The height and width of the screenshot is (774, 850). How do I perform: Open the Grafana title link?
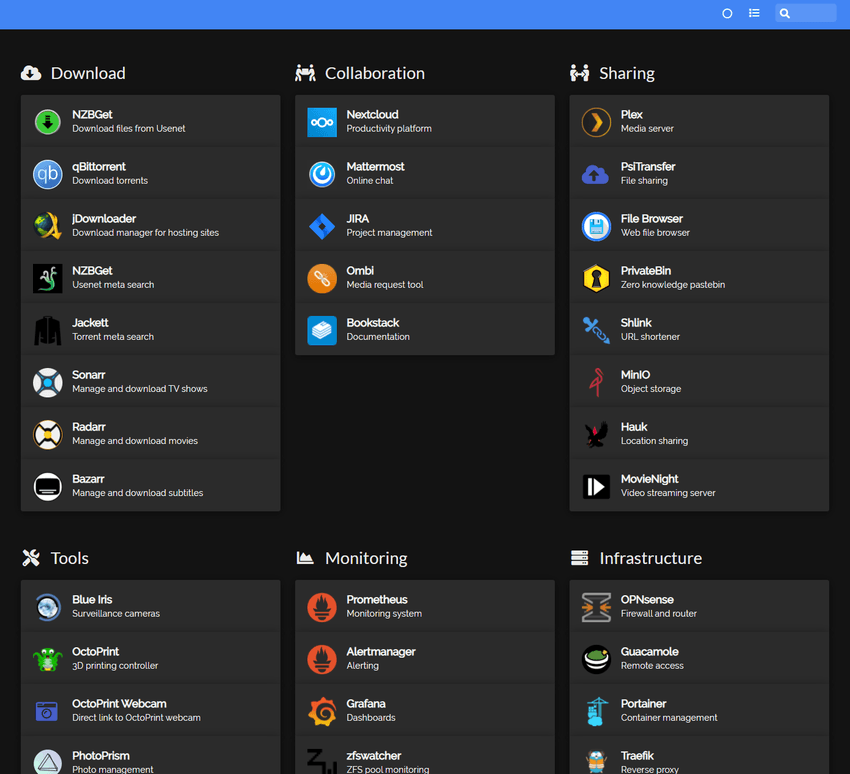pos(366,704)
